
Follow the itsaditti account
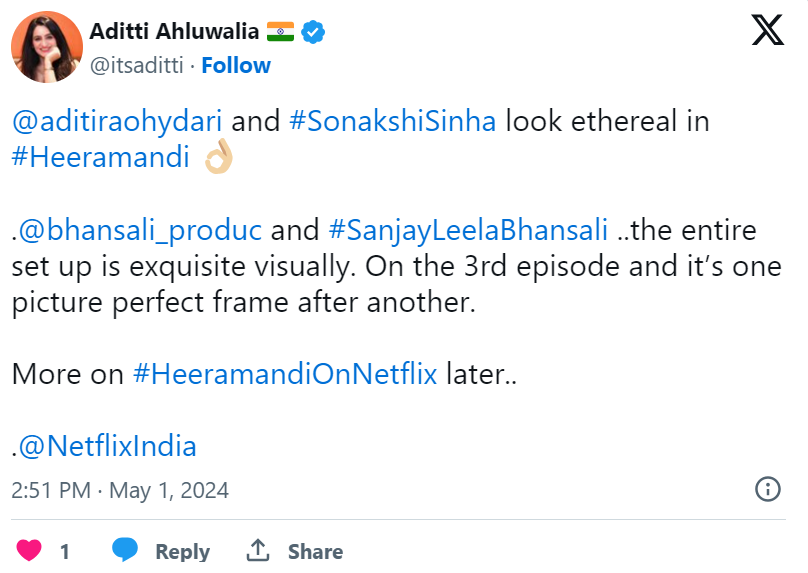pos(236,66)
